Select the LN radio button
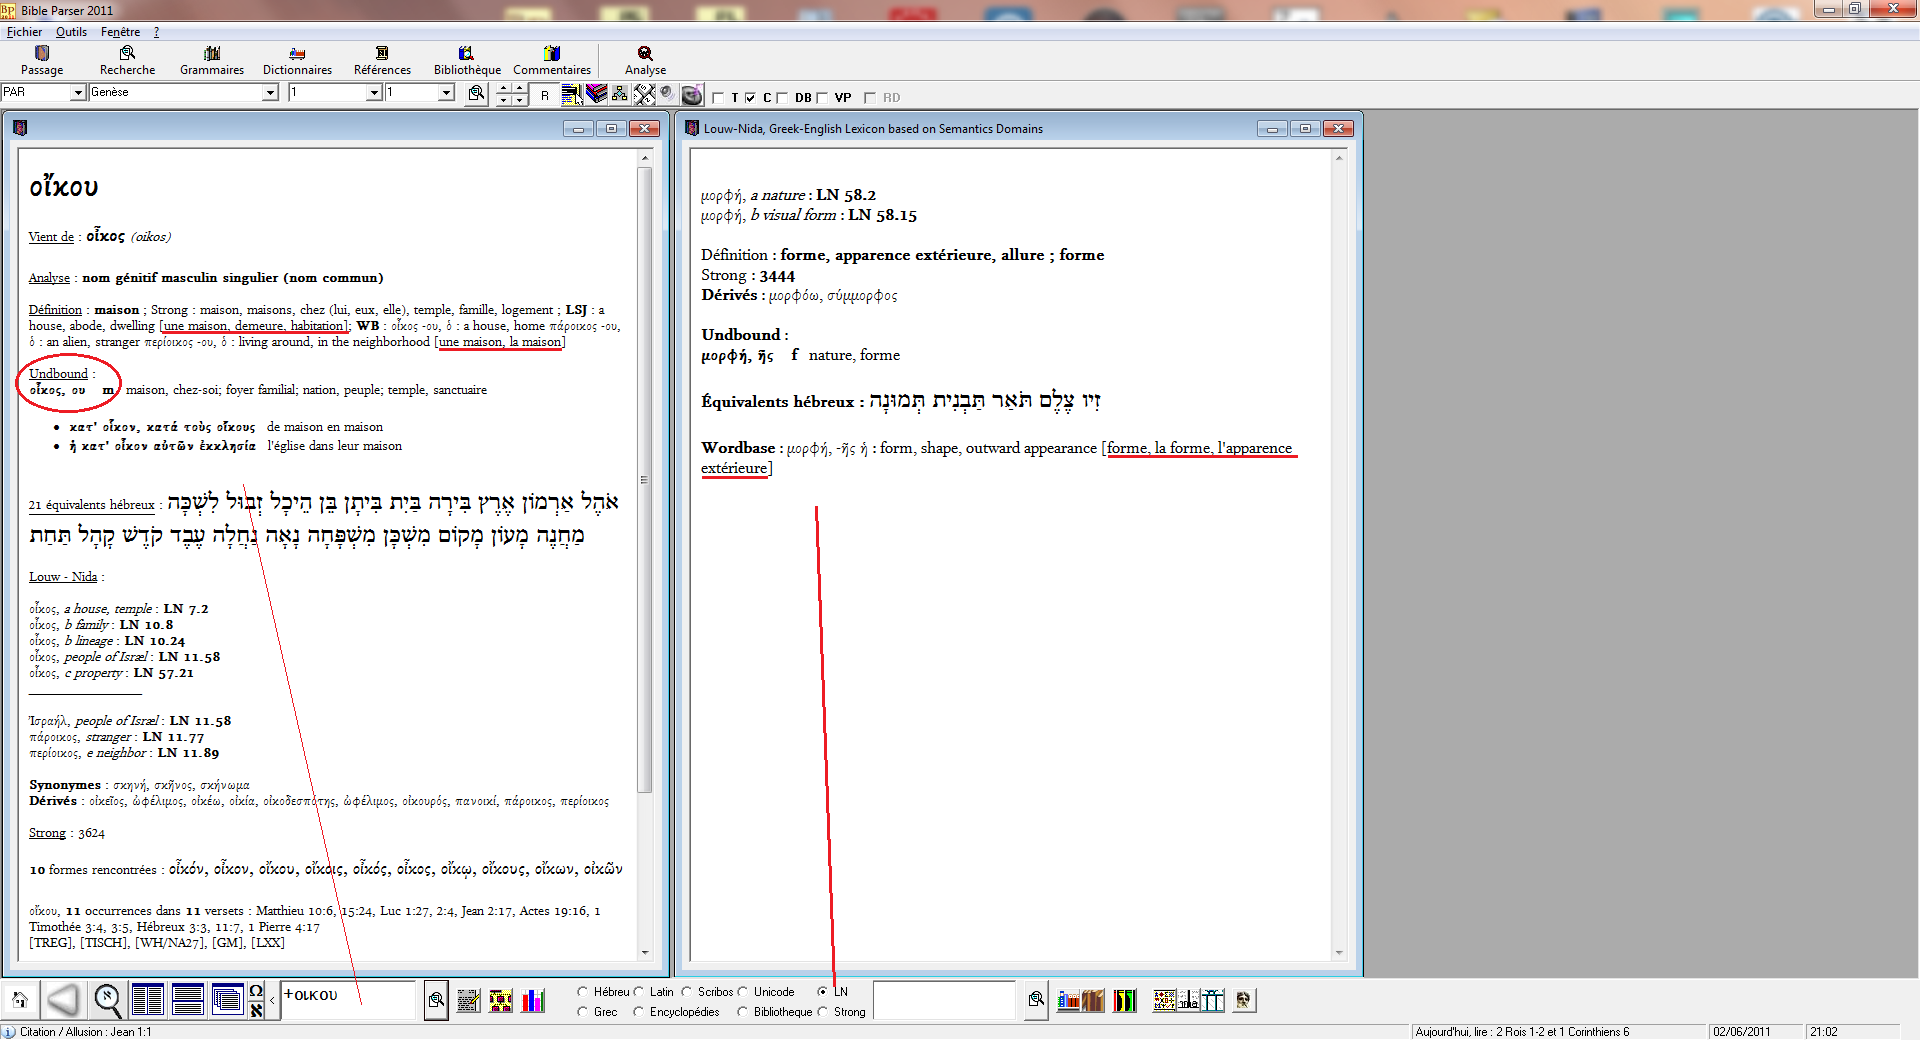The height and width of the screenshot is (1040, 1920). click(x=822, y=992)
